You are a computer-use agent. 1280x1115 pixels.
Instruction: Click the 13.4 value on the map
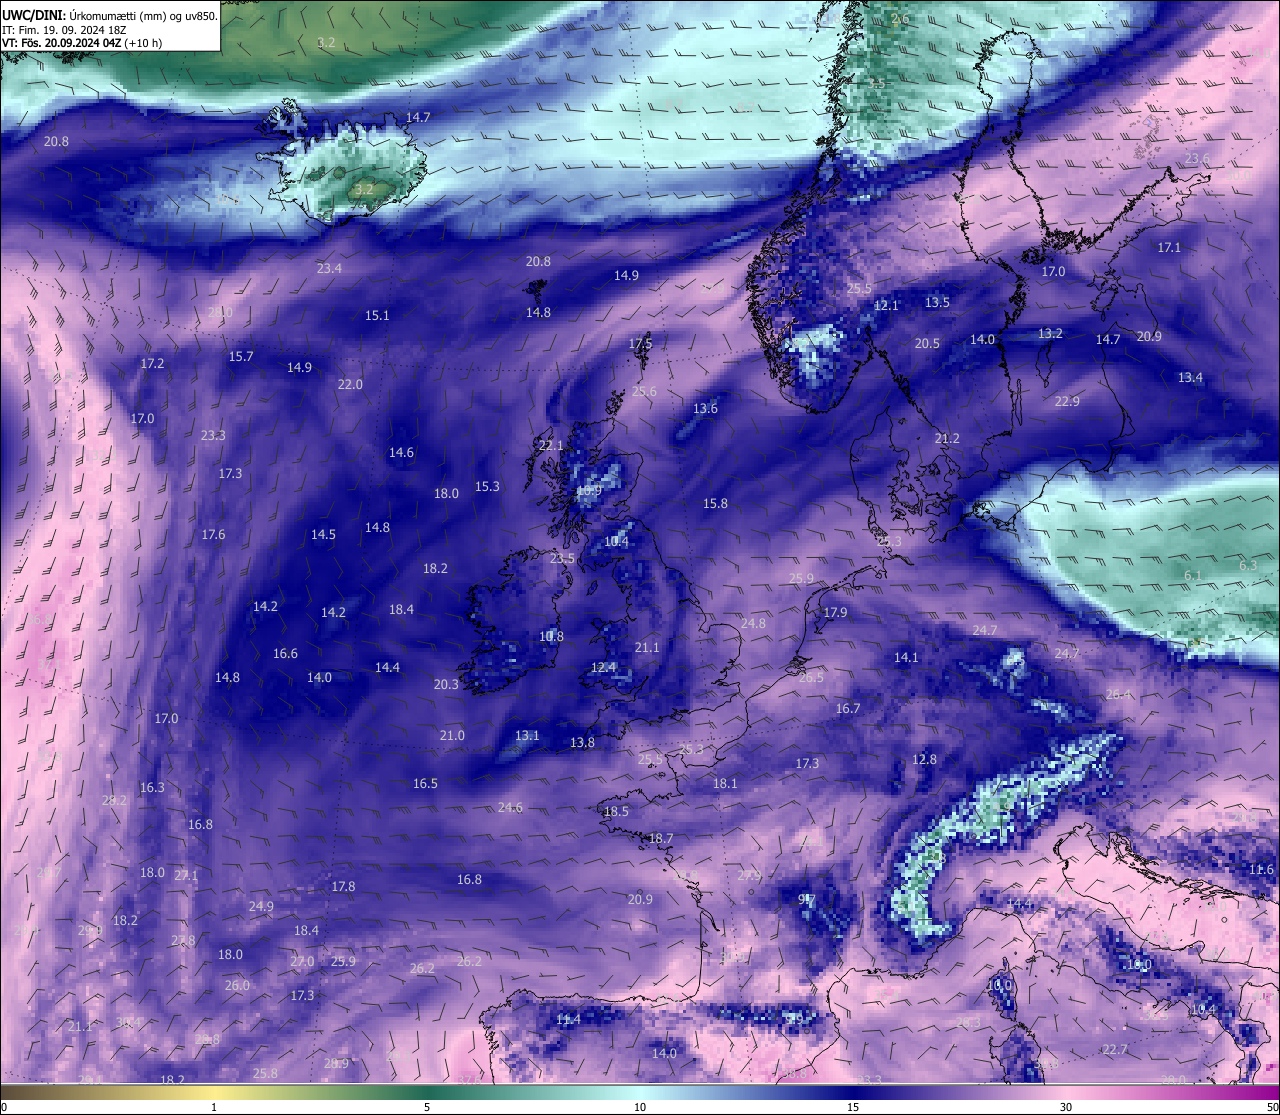1190,377
